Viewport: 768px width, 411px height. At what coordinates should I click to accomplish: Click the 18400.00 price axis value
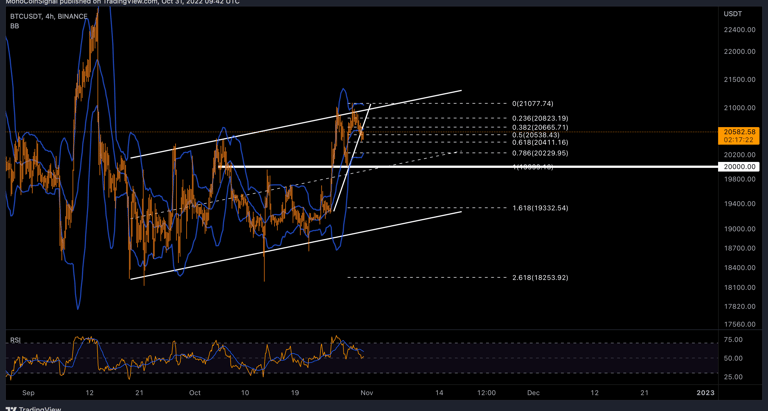pos(738,268)
